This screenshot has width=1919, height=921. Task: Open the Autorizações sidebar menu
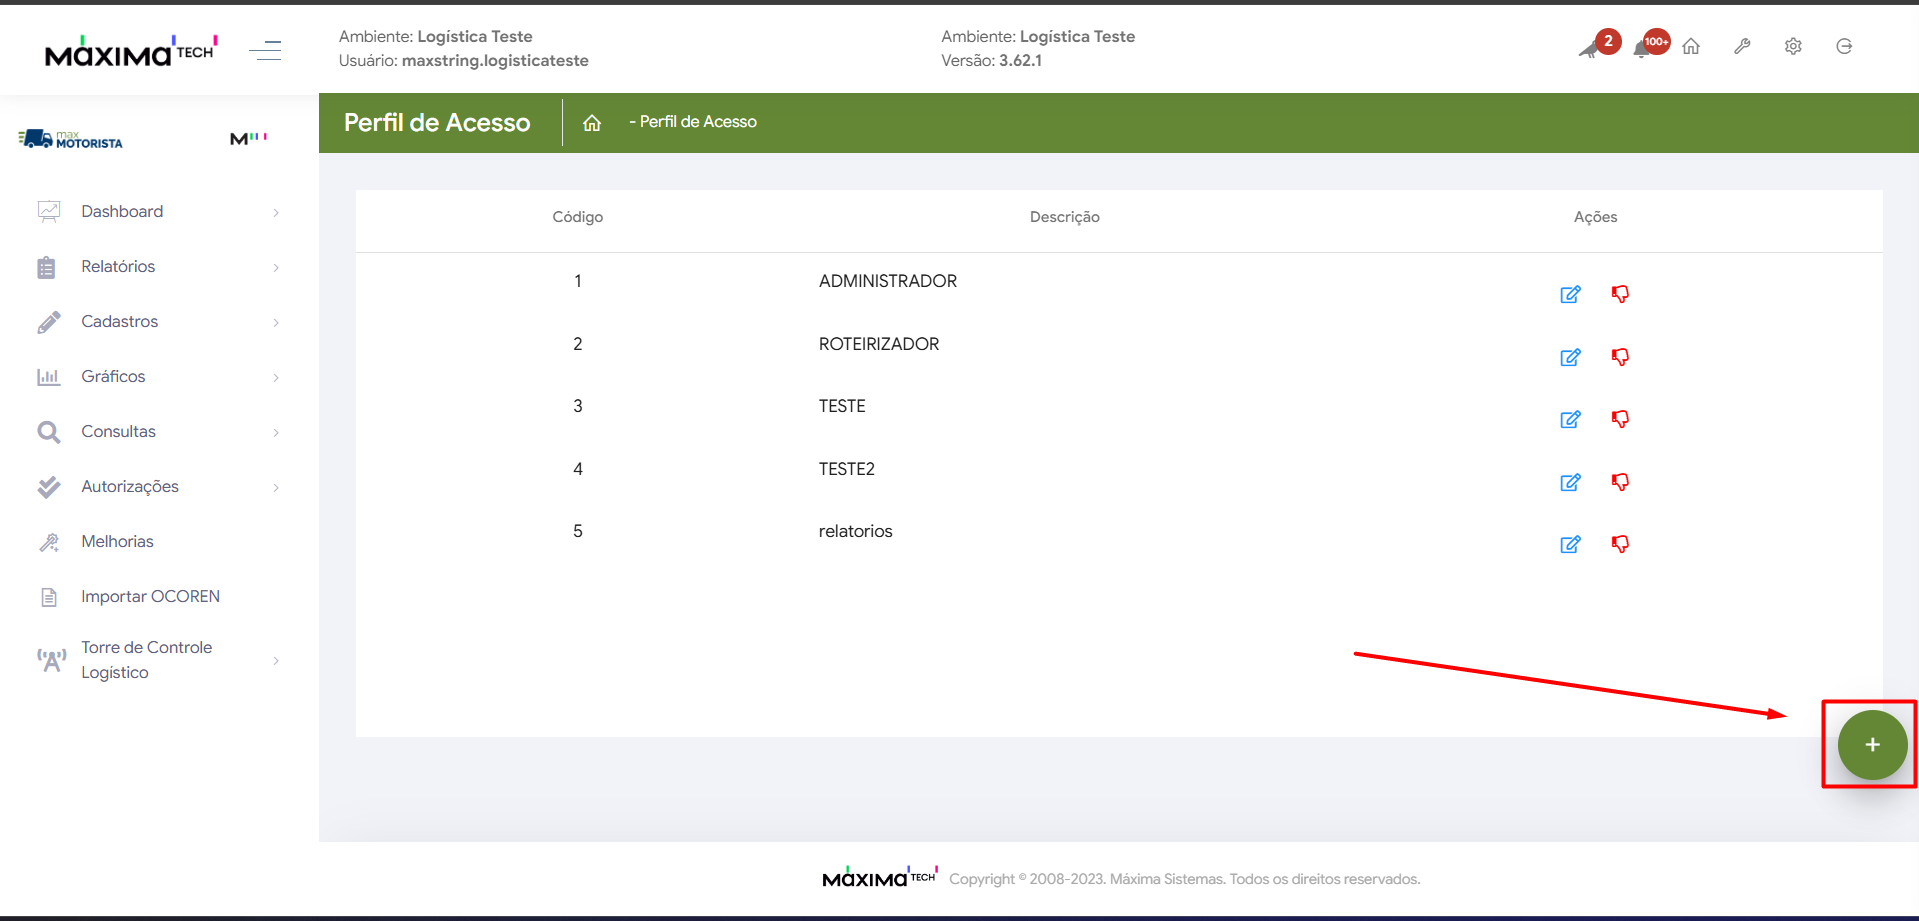coord(159,487)
